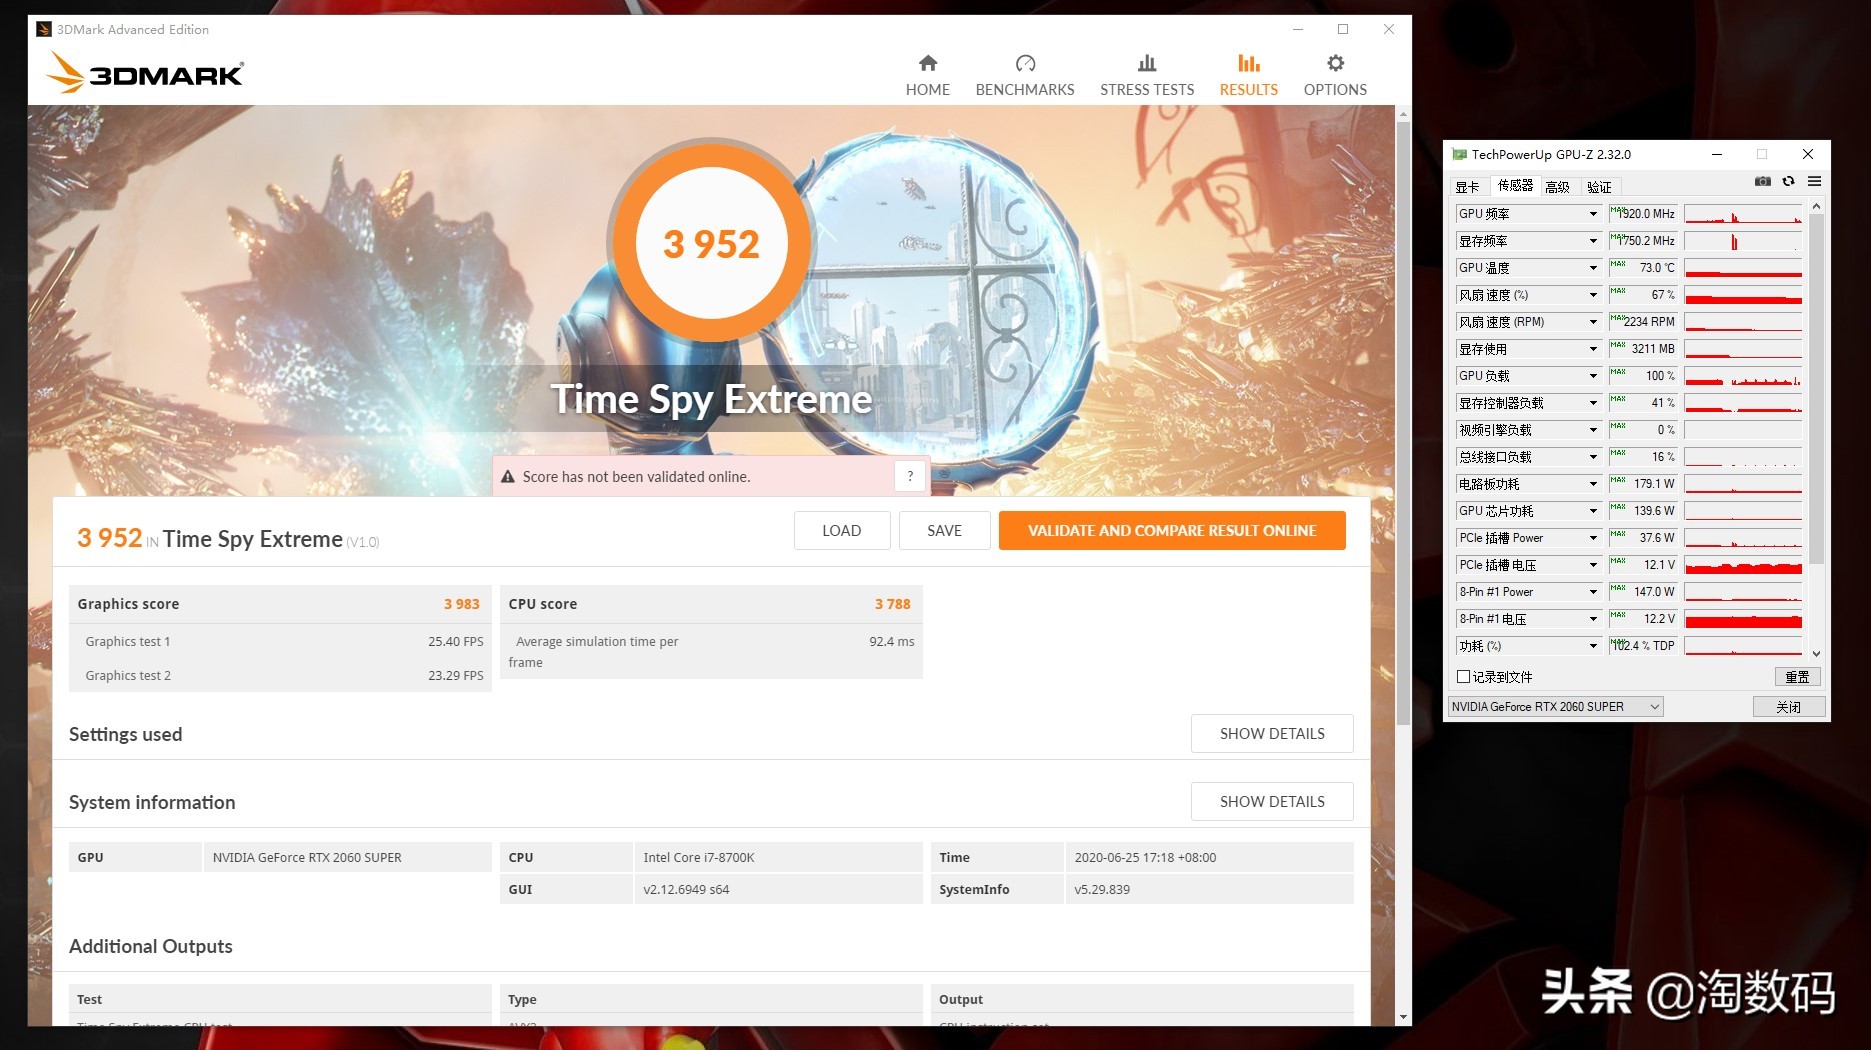Click the GPU-Z app icon in its title bar

click(x=1459, y=154)
